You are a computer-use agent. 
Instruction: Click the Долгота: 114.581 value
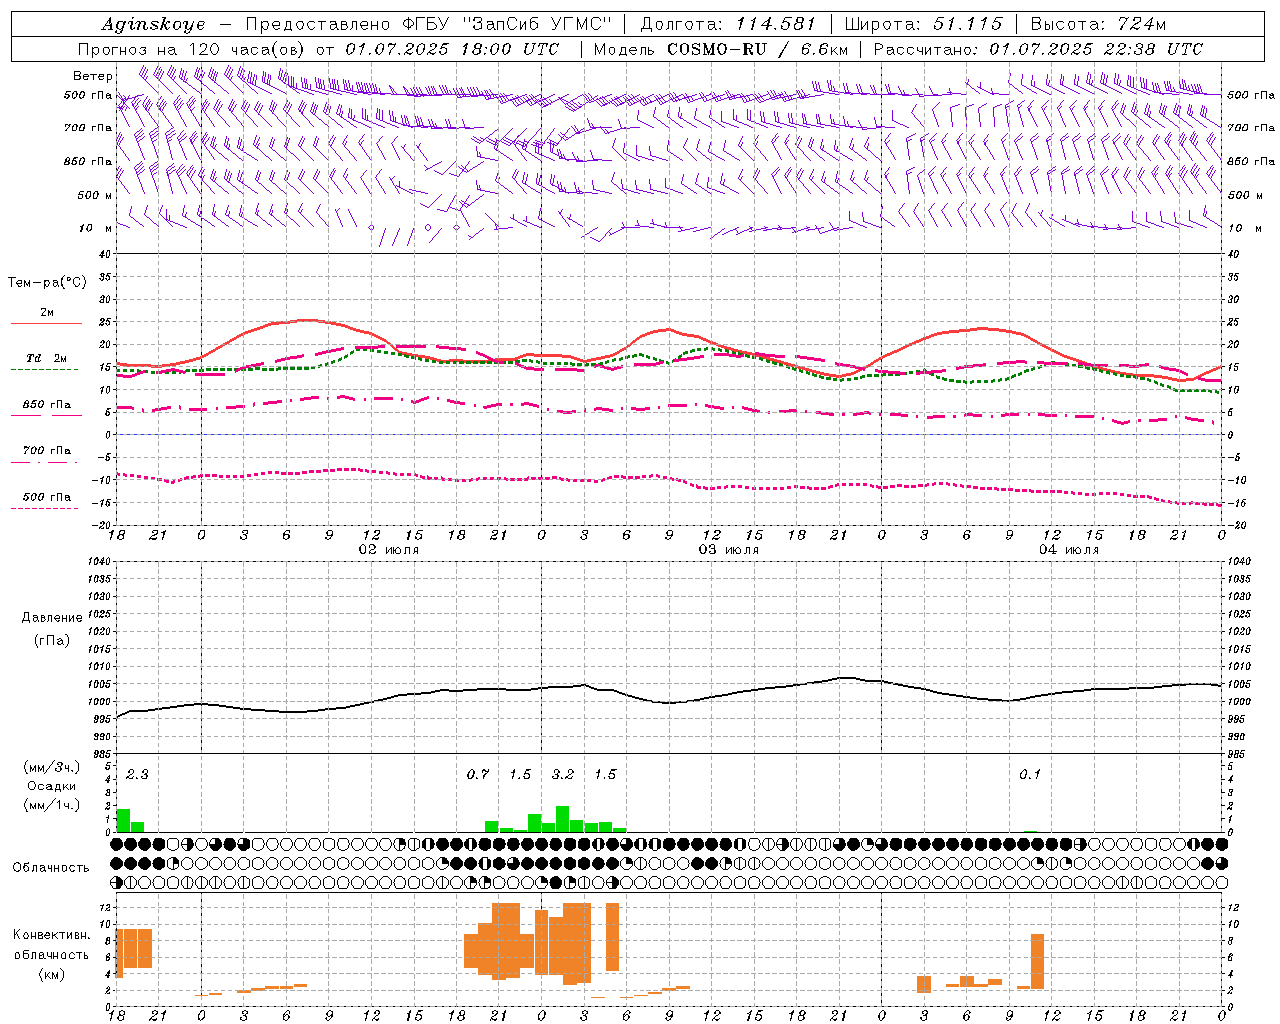tap(727, 24)
